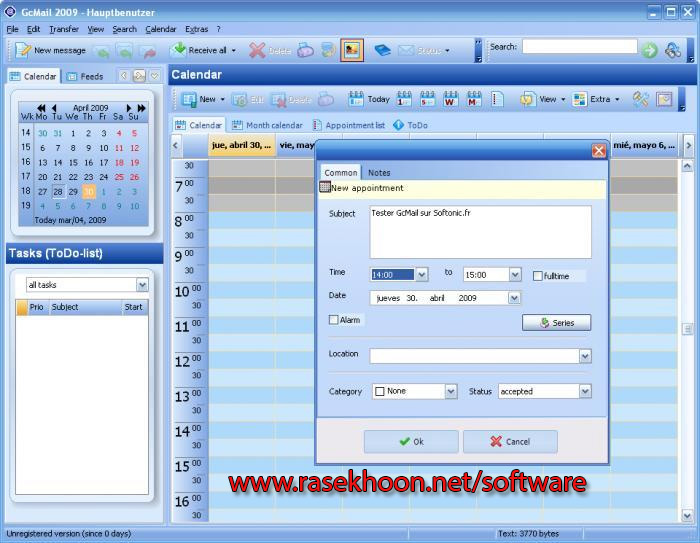This screenshot has width=700, height=543.
Task: Click the Today calendar icon
Action: [369, 99]
